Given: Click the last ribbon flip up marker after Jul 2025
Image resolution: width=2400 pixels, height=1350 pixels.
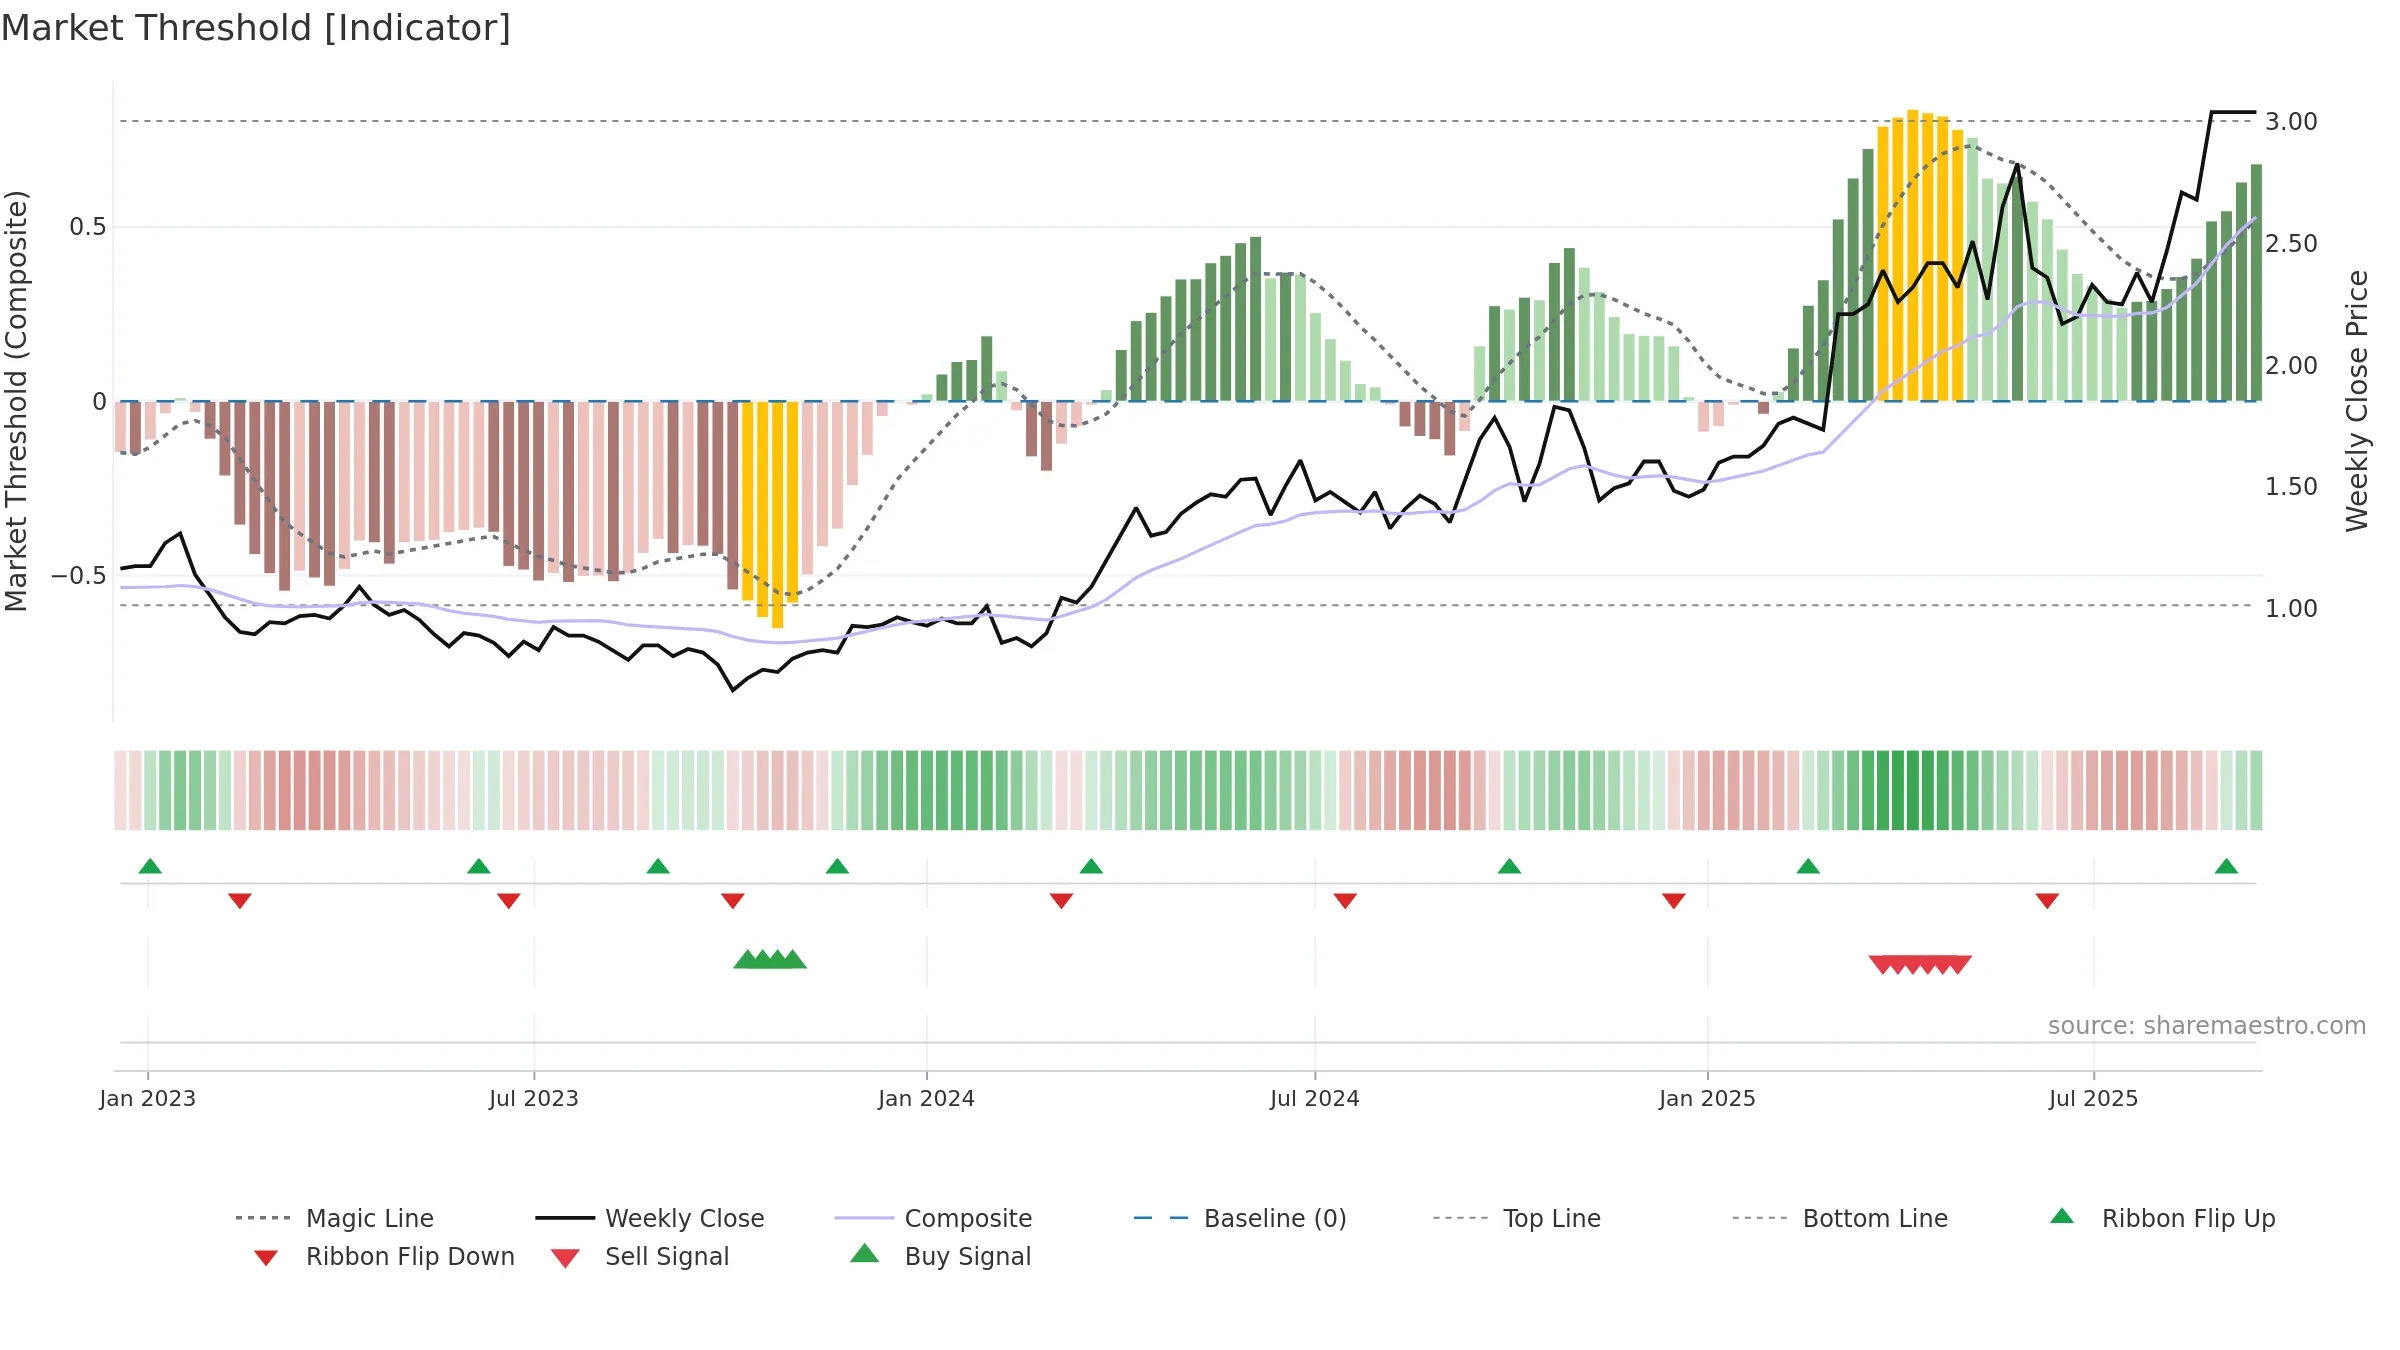Looking at the screenshot, I should click(2226, 866).
